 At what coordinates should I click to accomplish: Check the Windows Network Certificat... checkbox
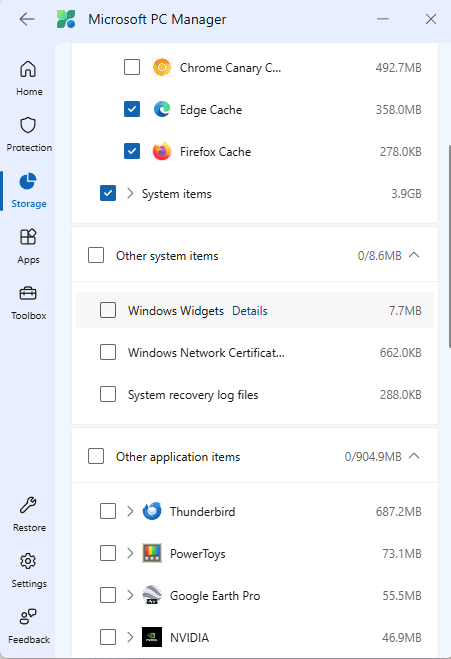coord(108,352)
